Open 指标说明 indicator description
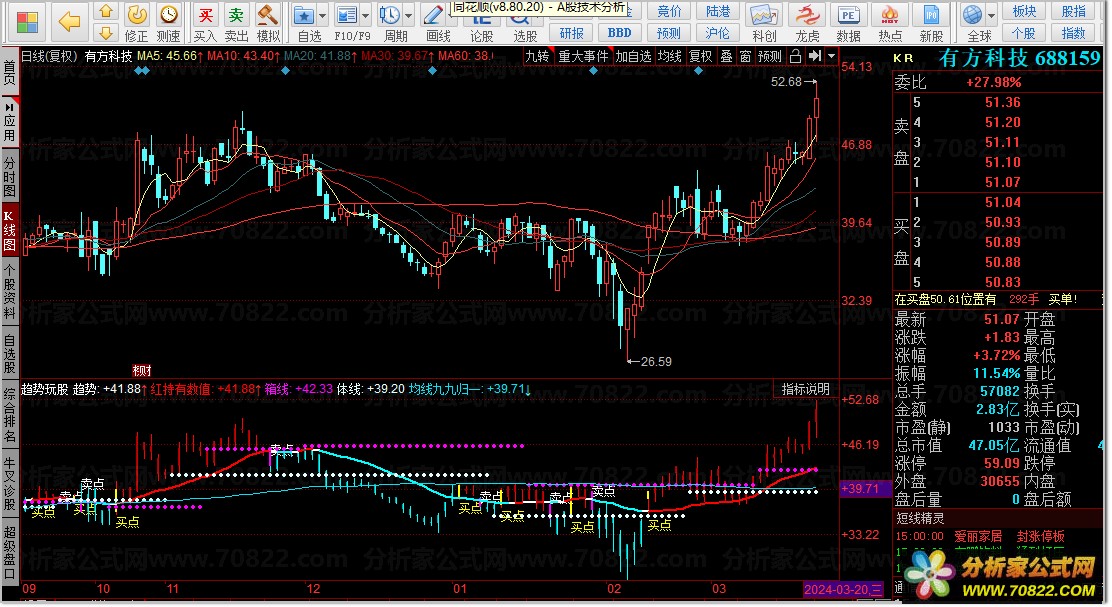1112x607 pixels. click(x=805, y=389)
